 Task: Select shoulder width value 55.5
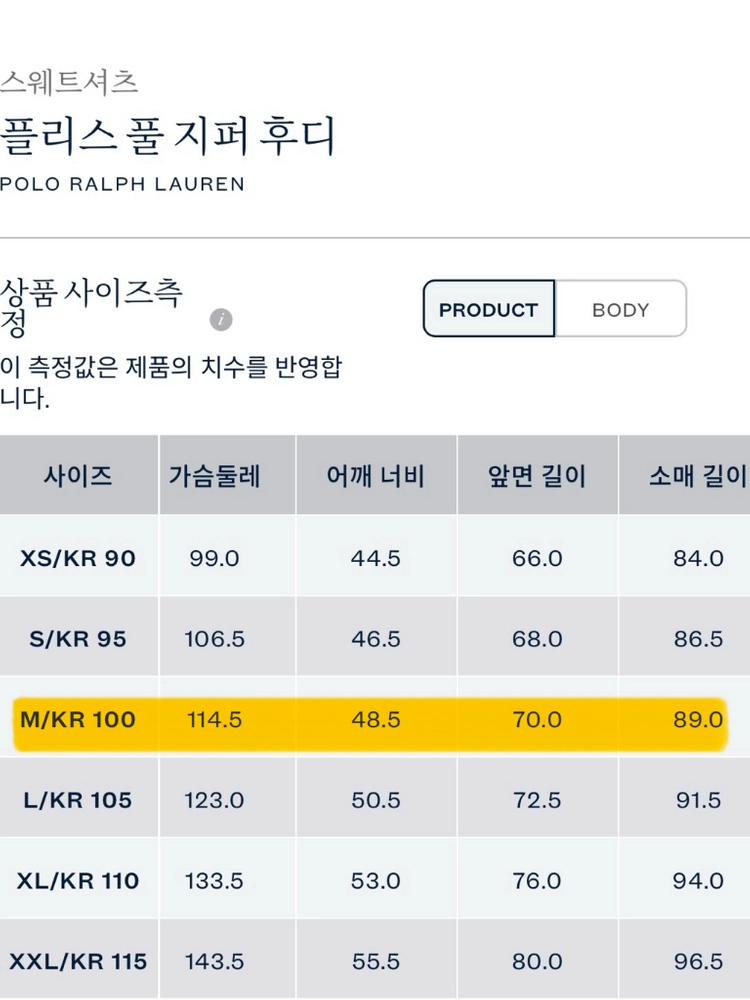[x=376, y=961]
